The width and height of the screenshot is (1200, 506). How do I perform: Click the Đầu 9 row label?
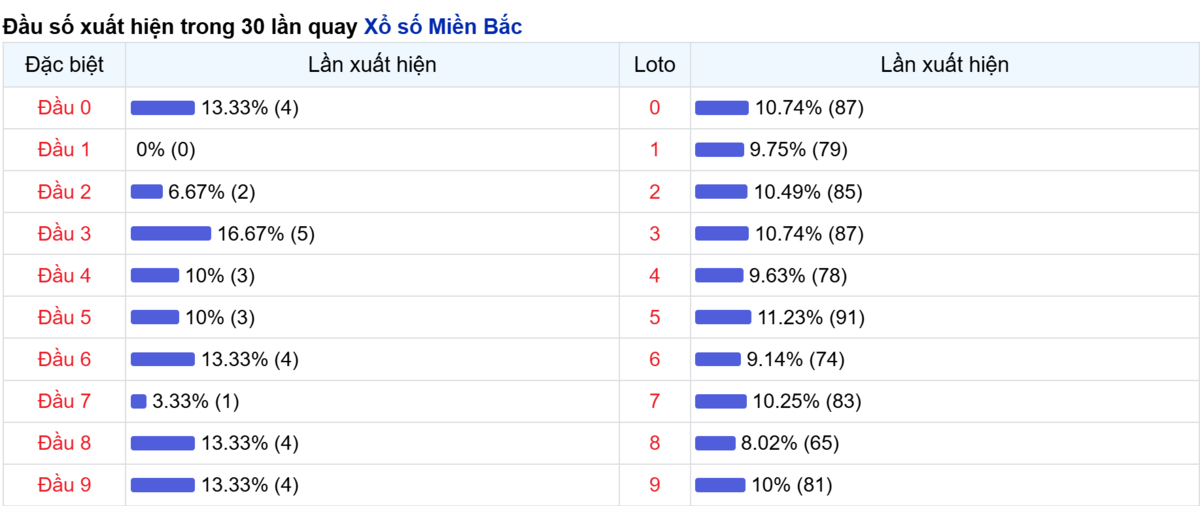(x=64, y=486)
